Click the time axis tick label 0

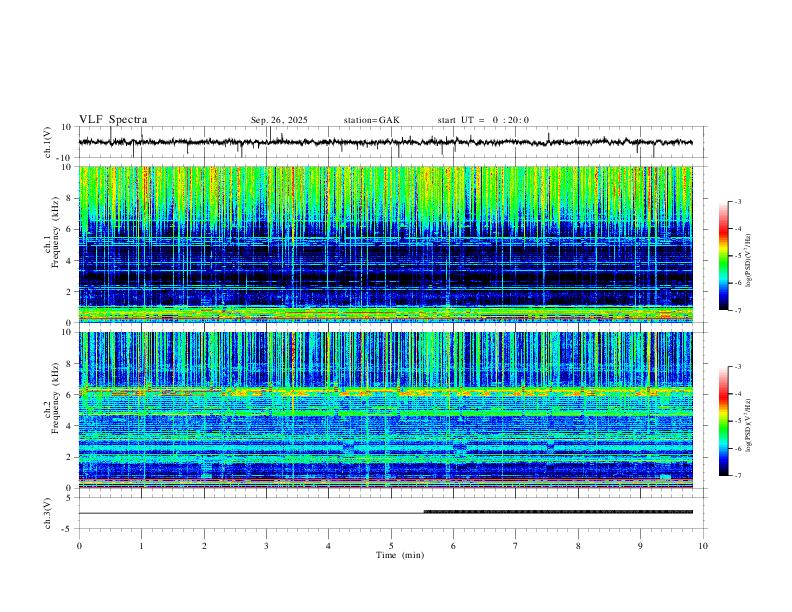point(79,546)
